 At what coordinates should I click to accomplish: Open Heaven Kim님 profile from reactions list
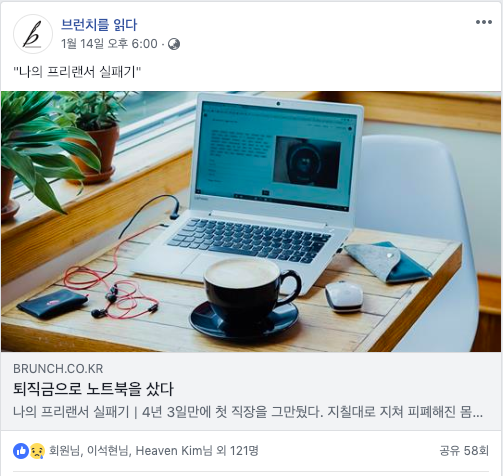point(174,451)
